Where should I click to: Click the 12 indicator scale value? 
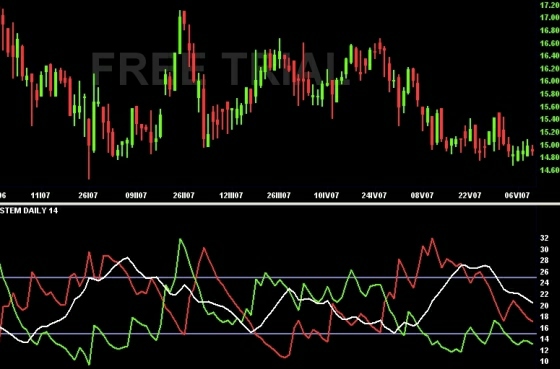pyautogui.click(x=544, y=350)
